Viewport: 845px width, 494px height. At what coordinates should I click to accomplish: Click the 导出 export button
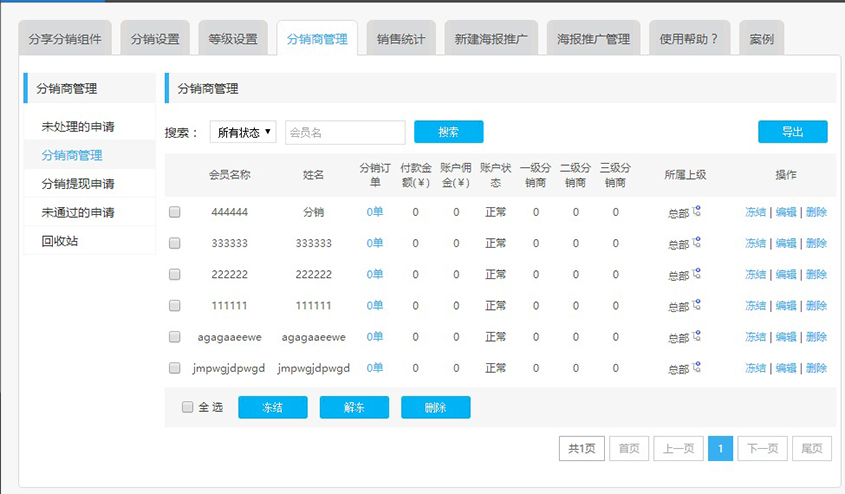coord(792,132)
